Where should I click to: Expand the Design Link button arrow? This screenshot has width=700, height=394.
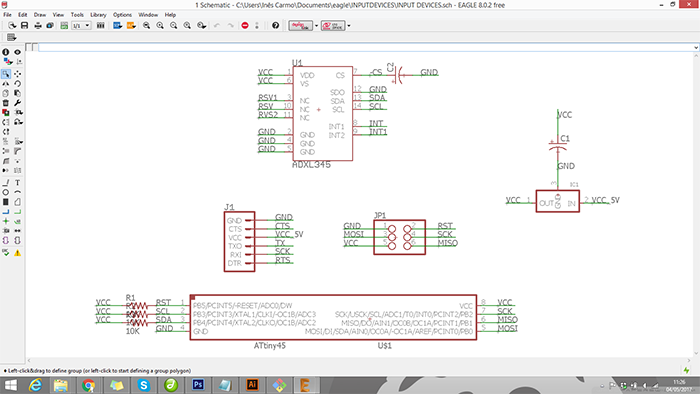point(317,25)
